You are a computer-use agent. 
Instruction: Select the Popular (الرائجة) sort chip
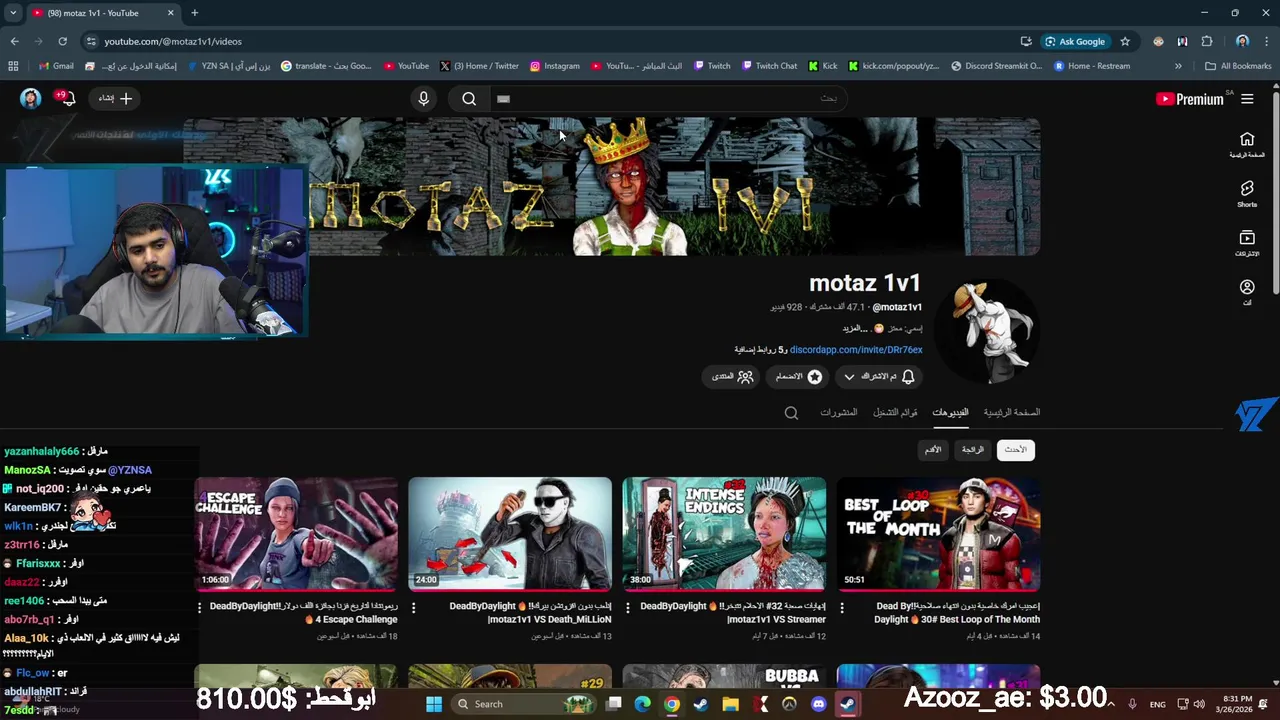(973, 450)
